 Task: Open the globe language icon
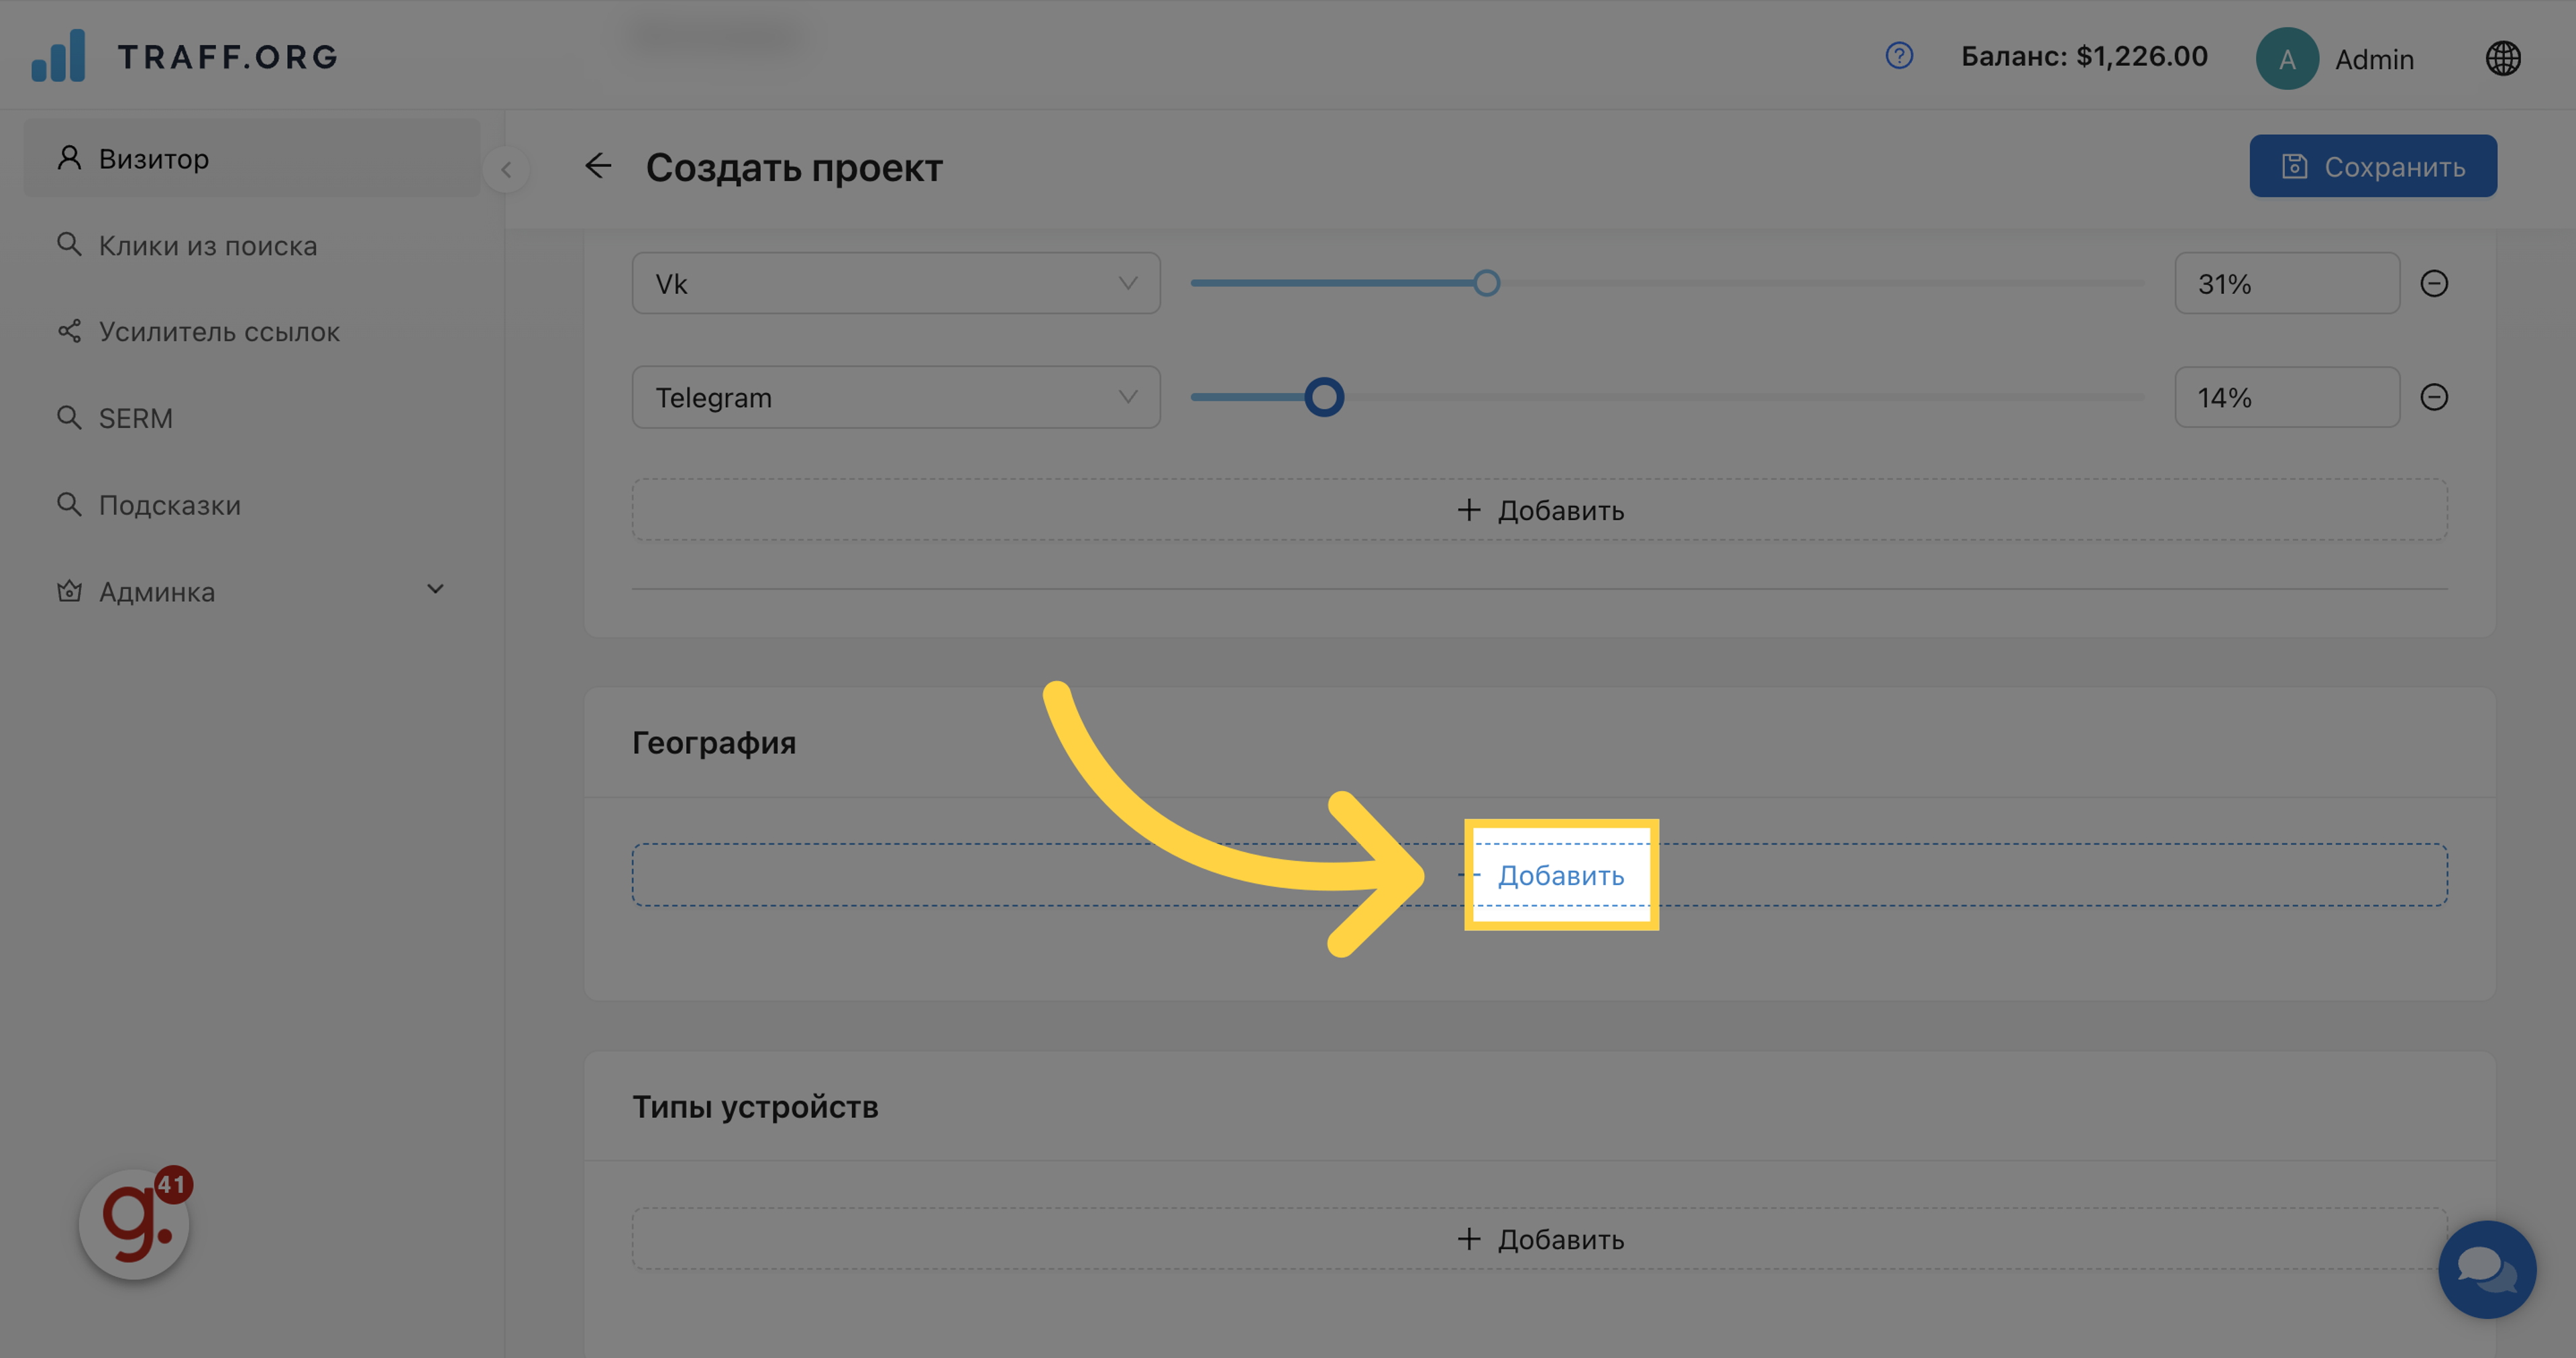pos(2504,57)
